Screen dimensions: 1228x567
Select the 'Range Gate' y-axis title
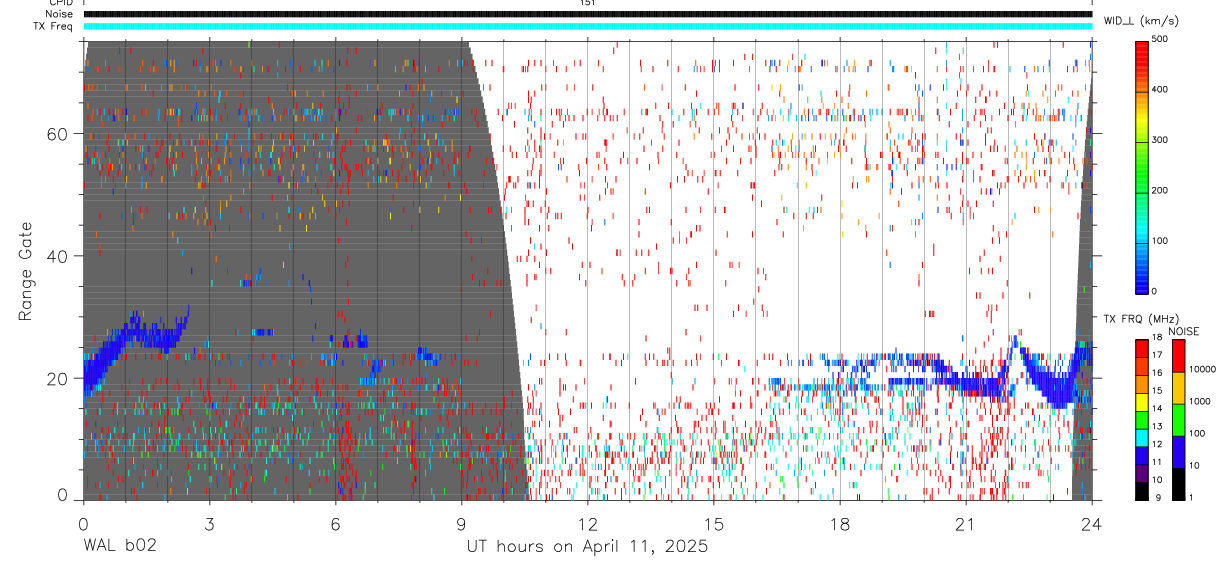coord(27,270)
